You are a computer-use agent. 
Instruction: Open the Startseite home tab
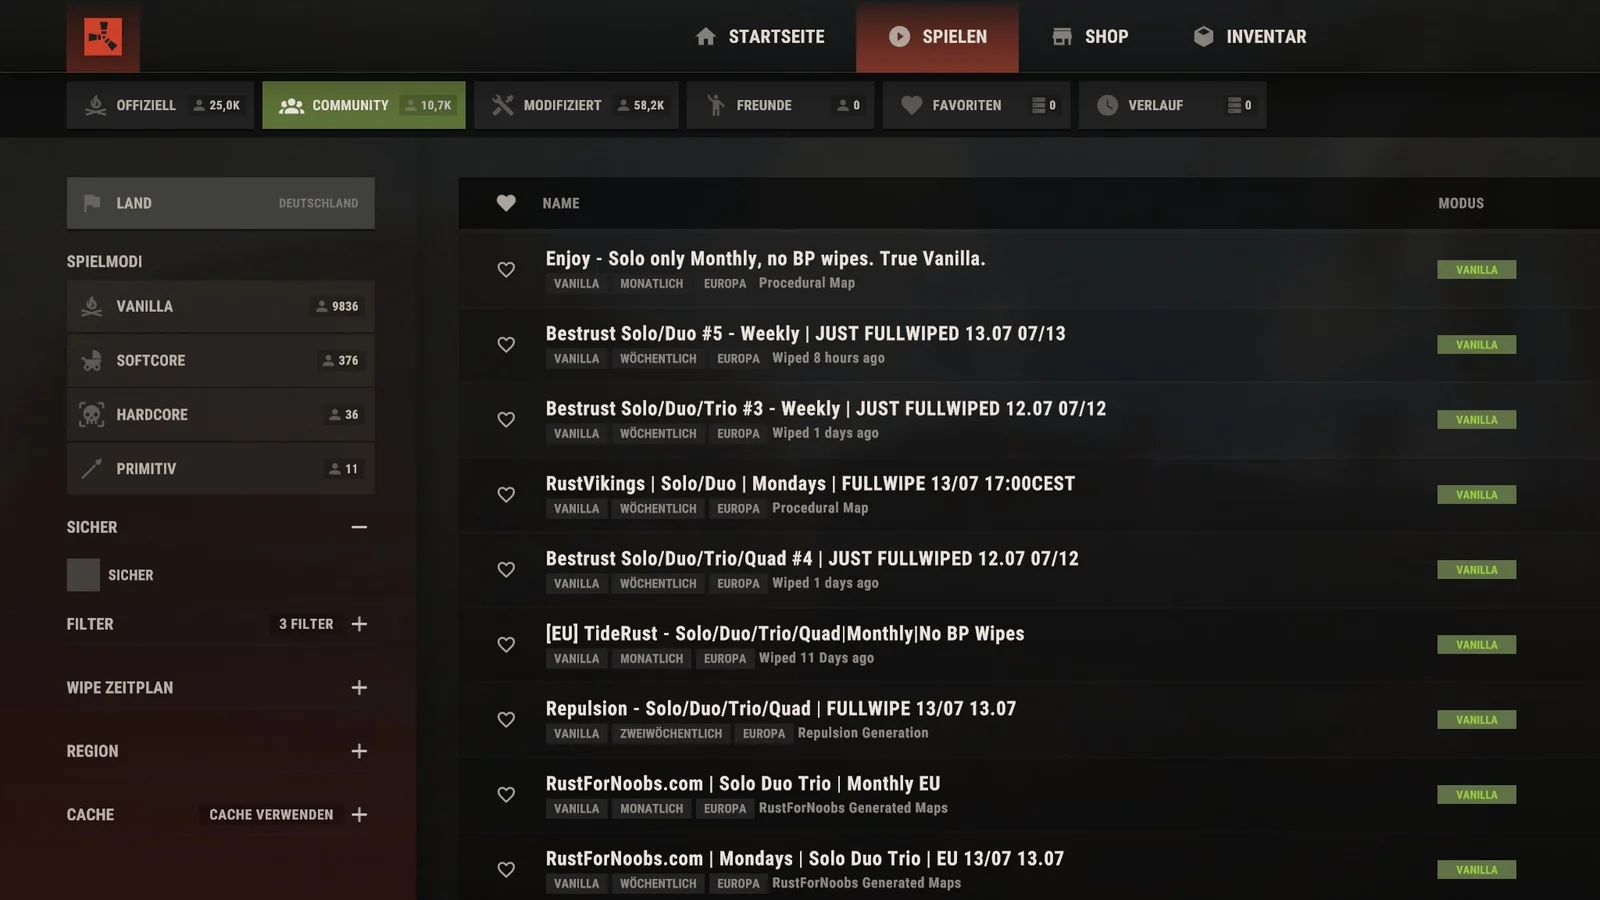point(760,37)
